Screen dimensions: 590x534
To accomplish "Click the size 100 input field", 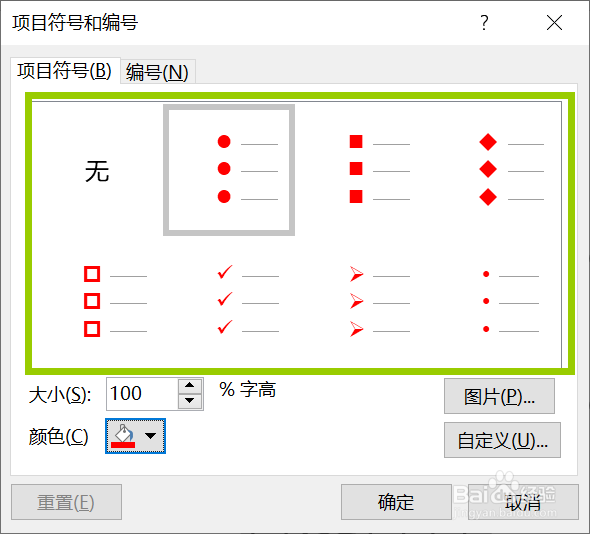I will 142,394.
